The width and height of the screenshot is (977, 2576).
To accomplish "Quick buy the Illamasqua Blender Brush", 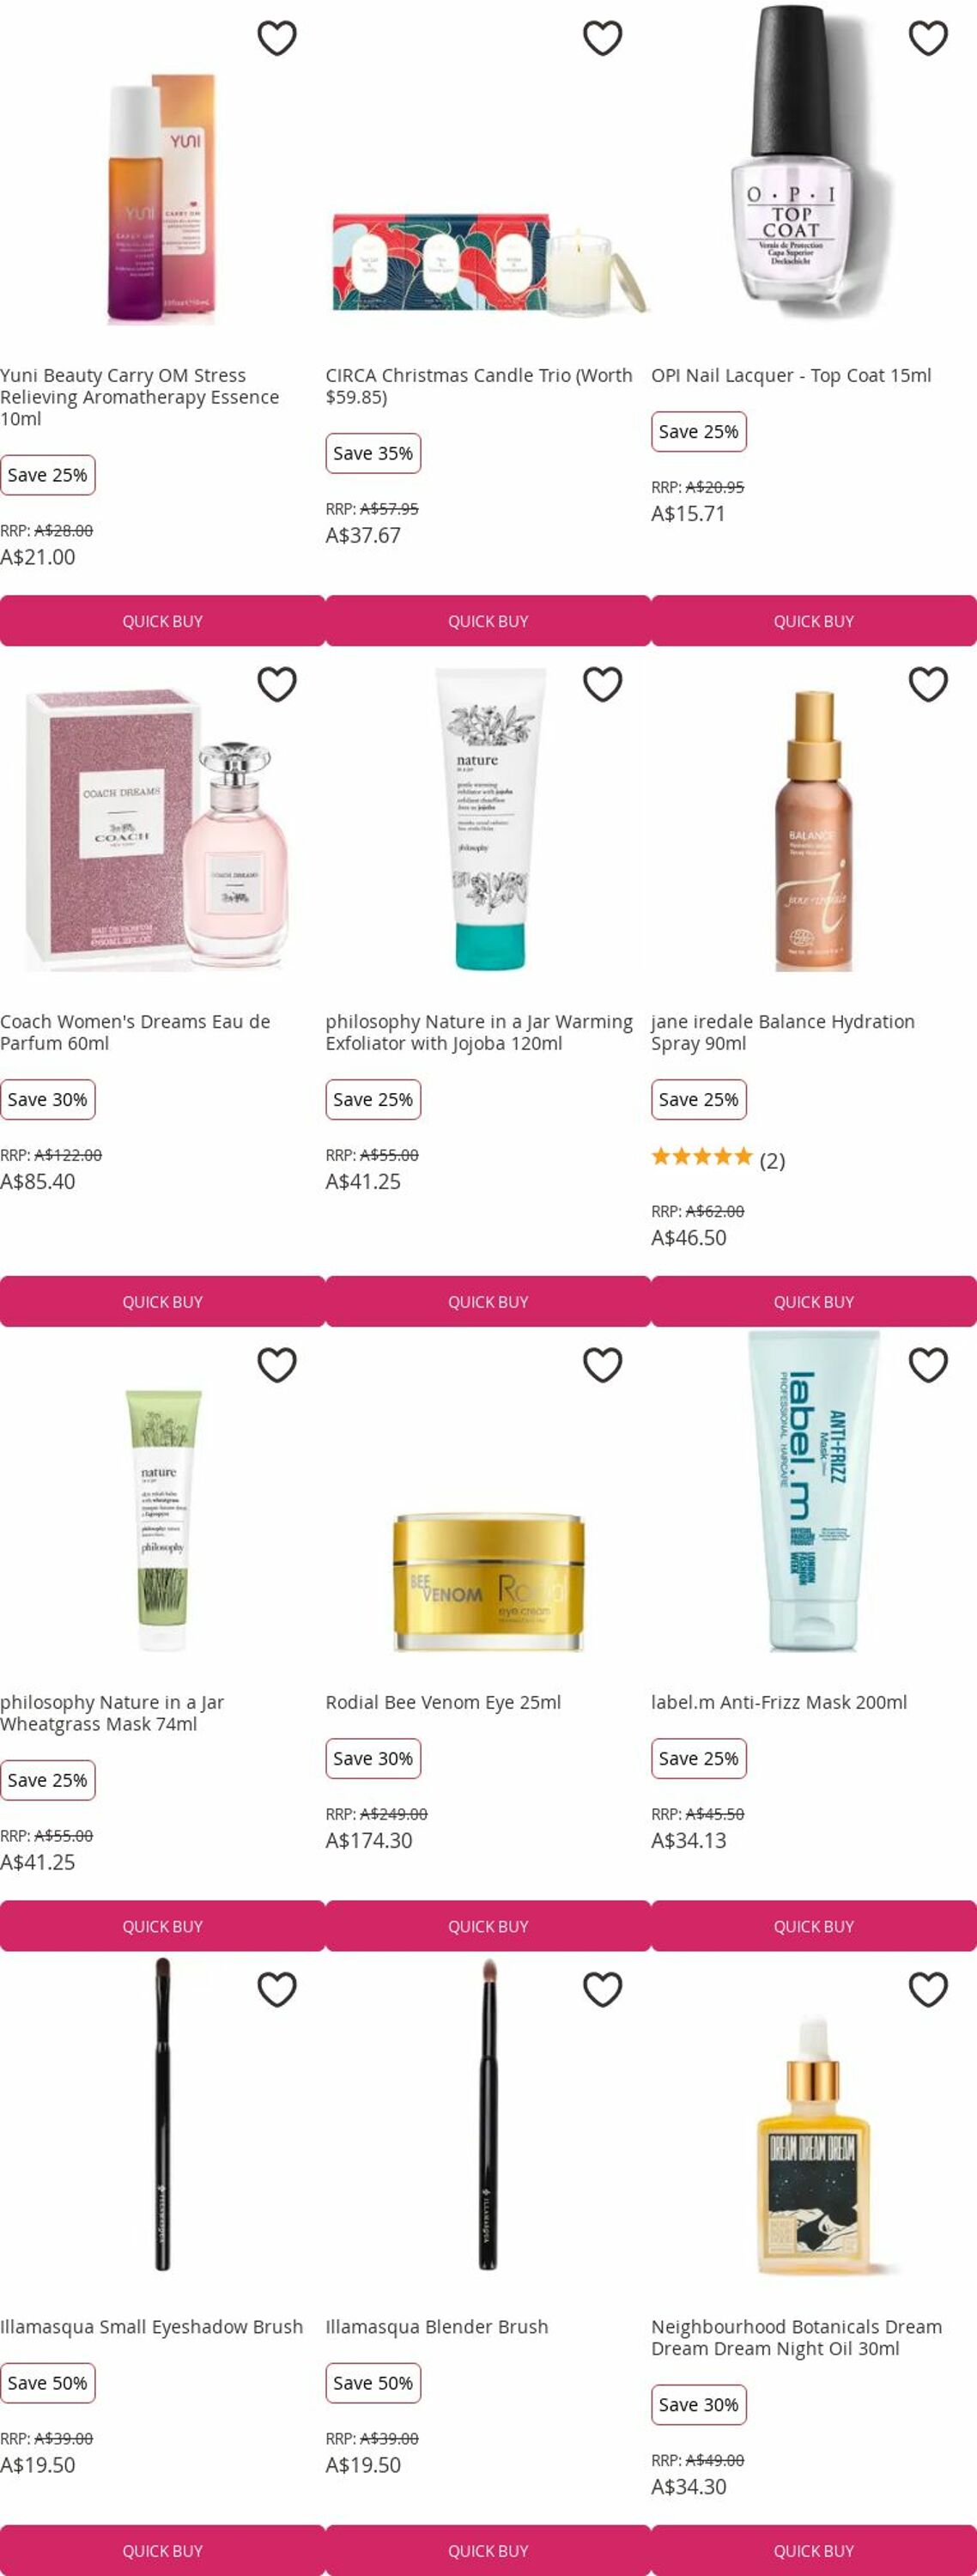I will (x=488, y=2551).
